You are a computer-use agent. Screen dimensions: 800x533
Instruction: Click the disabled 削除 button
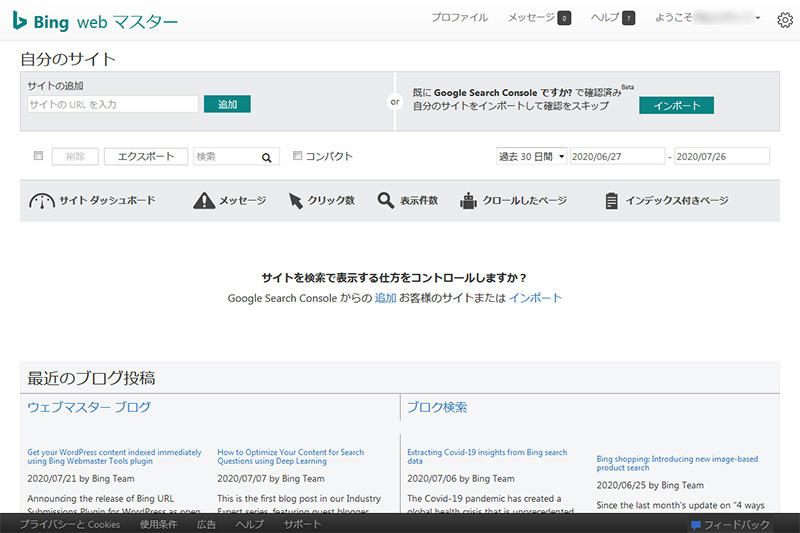pos(75,157)
